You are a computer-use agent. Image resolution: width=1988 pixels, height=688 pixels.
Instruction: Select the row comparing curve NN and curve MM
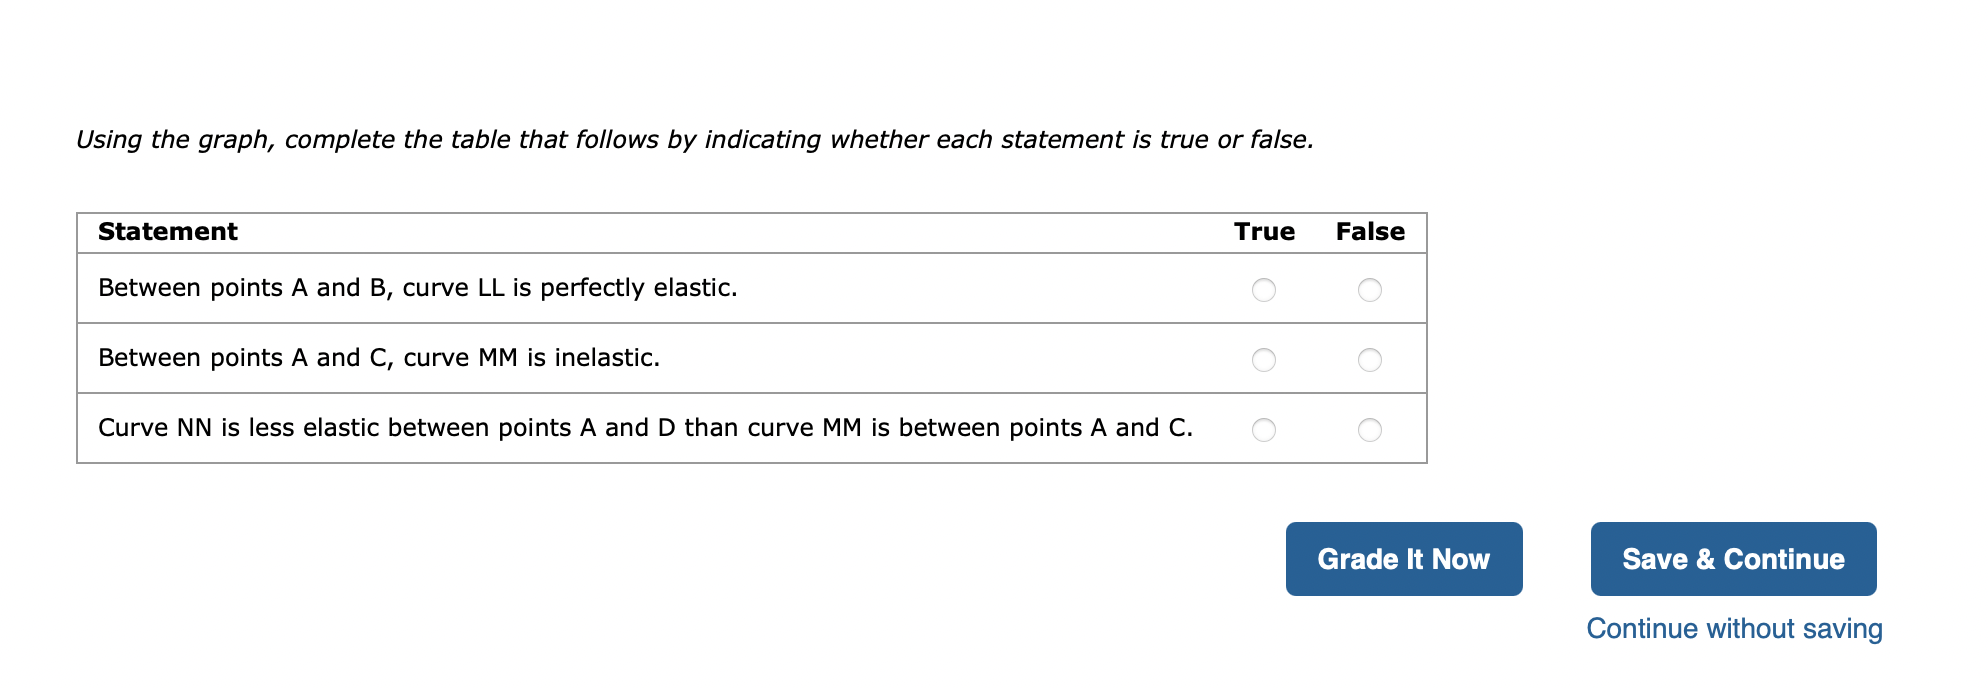tap(646, 427)
